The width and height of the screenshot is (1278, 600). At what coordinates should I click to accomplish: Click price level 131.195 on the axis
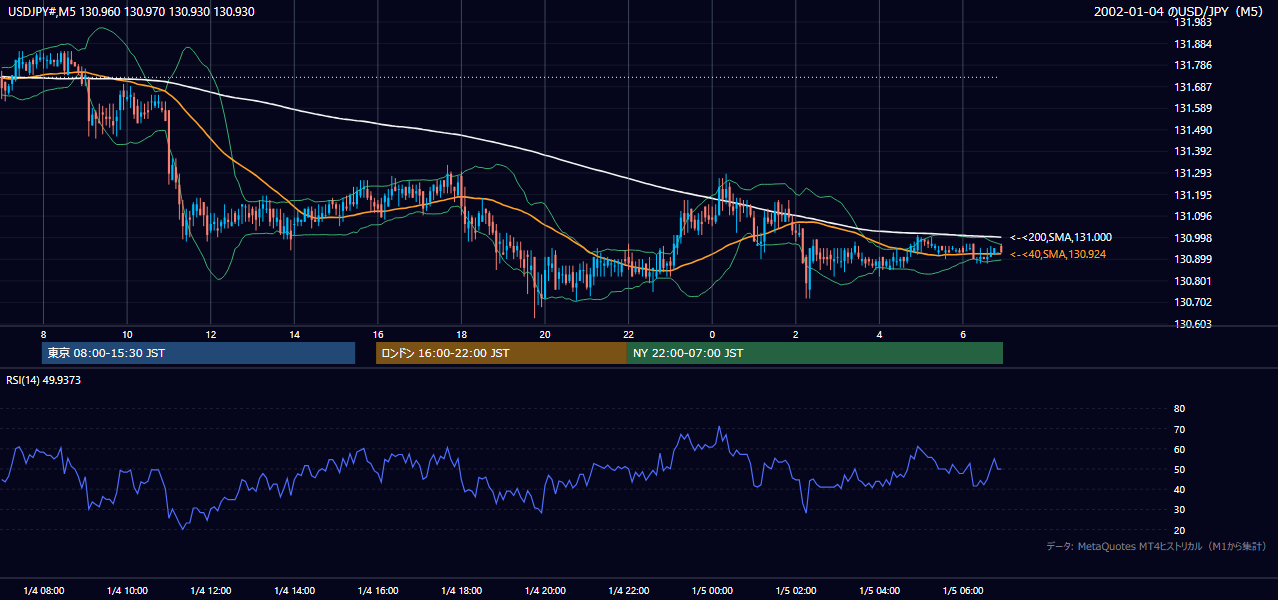coord(1192,195)
